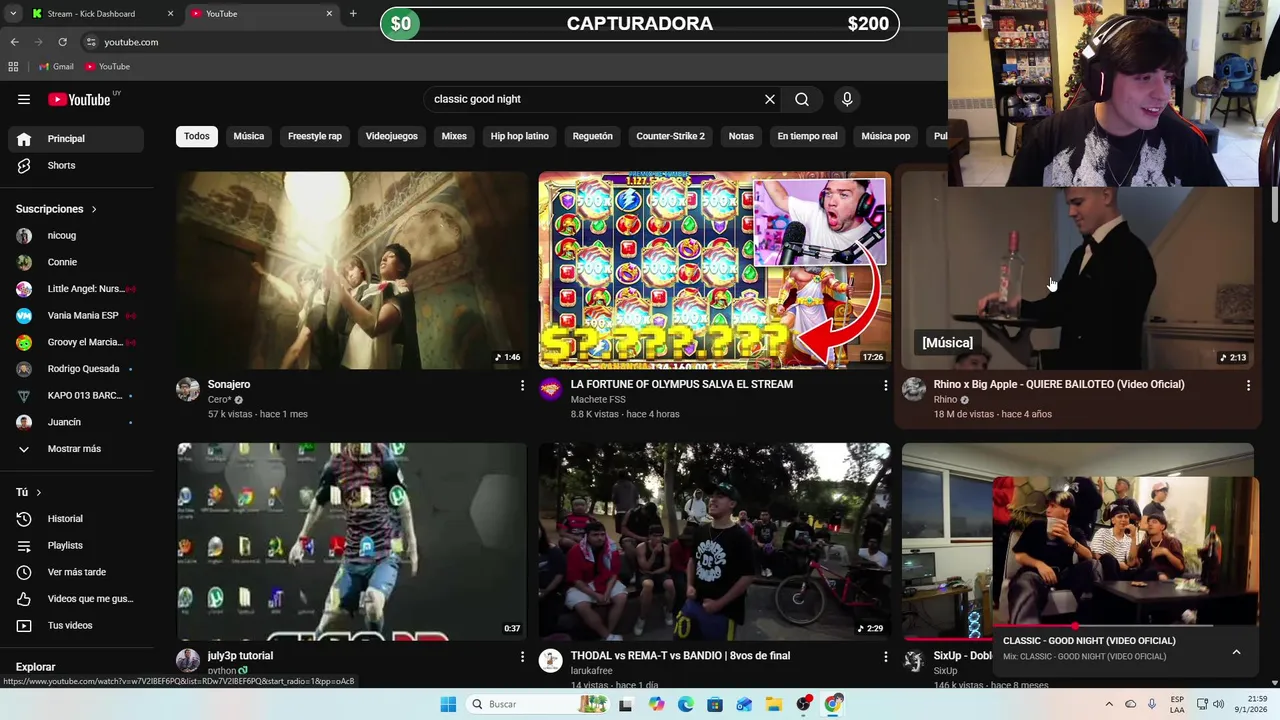This screenshot has width=1280, height=720.
Task: Click the miniplayer video preview
Action: [x=1125, y=551]
